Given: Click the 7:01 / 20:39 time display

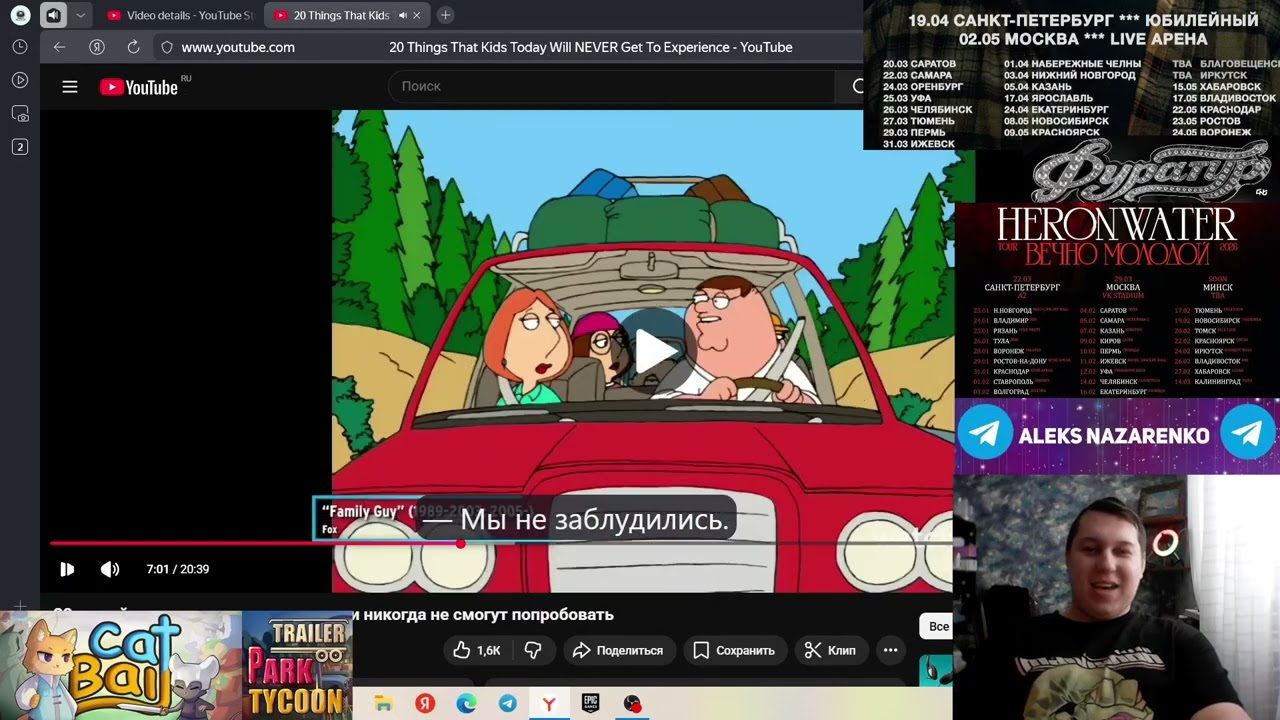Looking at the screenshot, I should coord(178,569).
